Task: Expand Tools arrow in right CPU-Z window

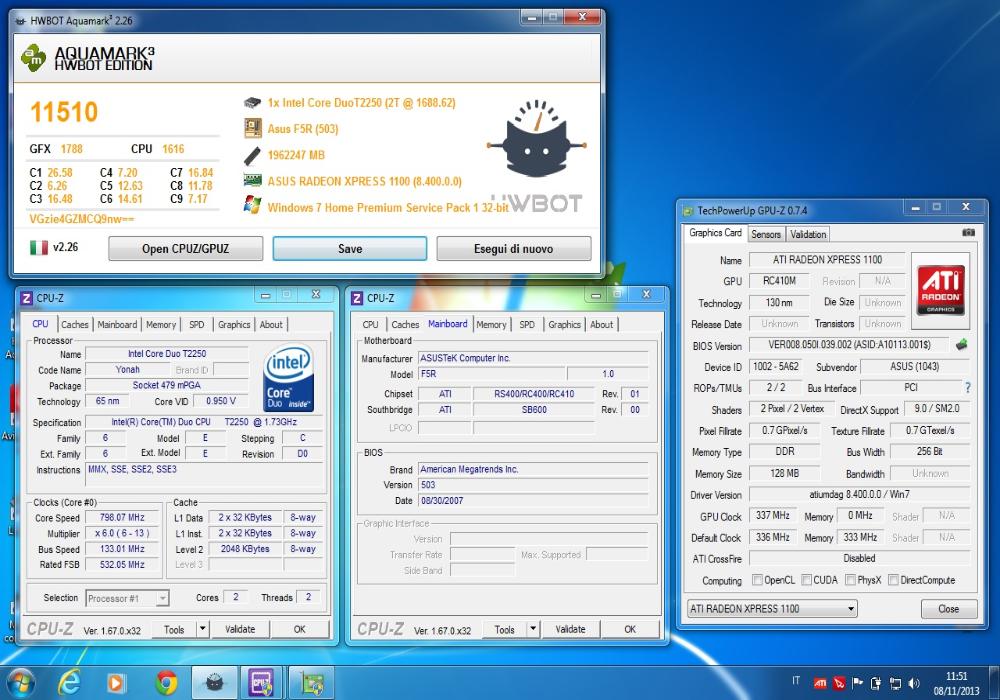Action: click(x=533, y=629)
